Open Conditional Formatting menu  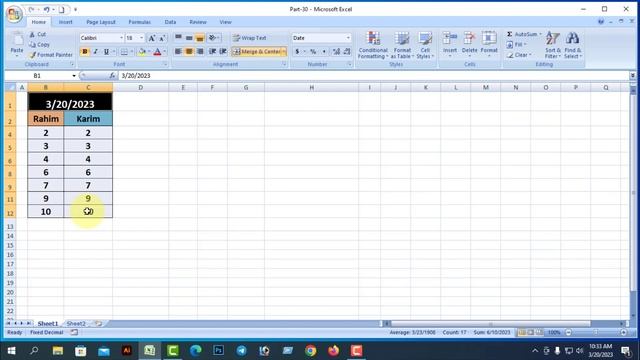pyautogui.click(x=373, y=45)
